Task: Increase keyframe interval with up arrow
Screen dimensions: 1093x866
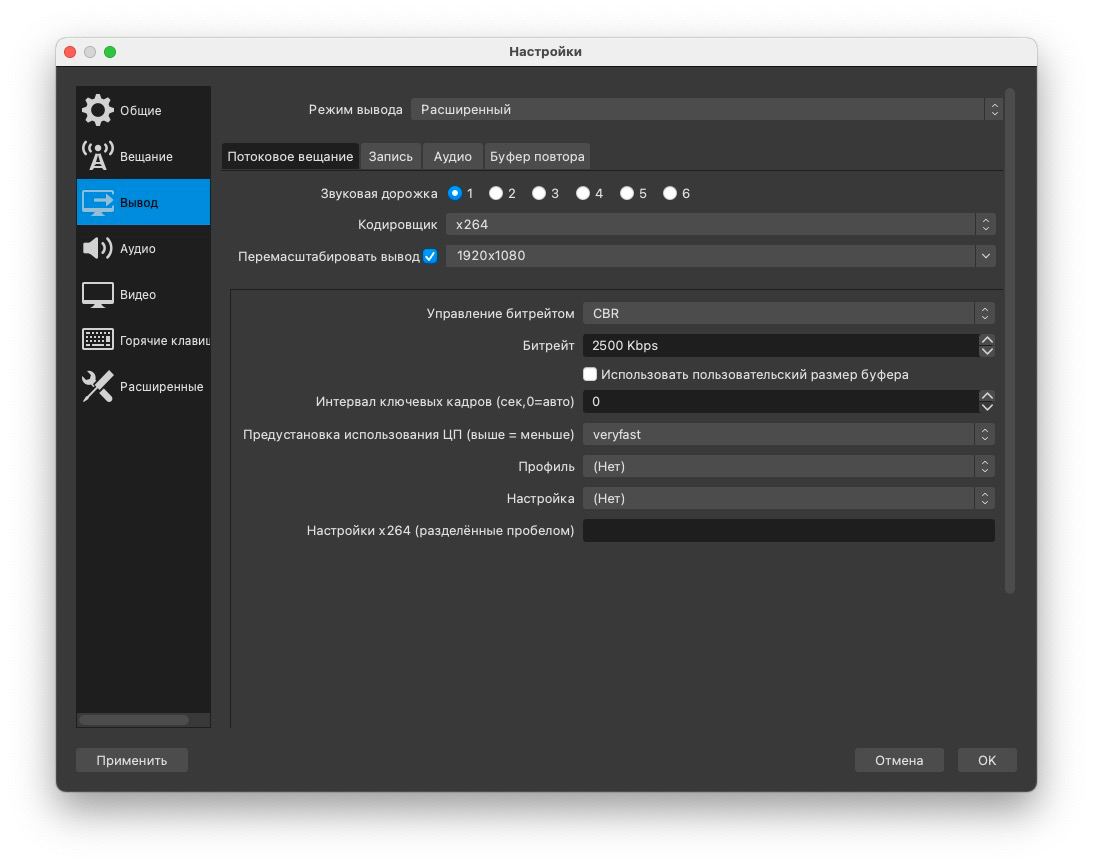Action: pyautogui.click(x=987, y=395)
